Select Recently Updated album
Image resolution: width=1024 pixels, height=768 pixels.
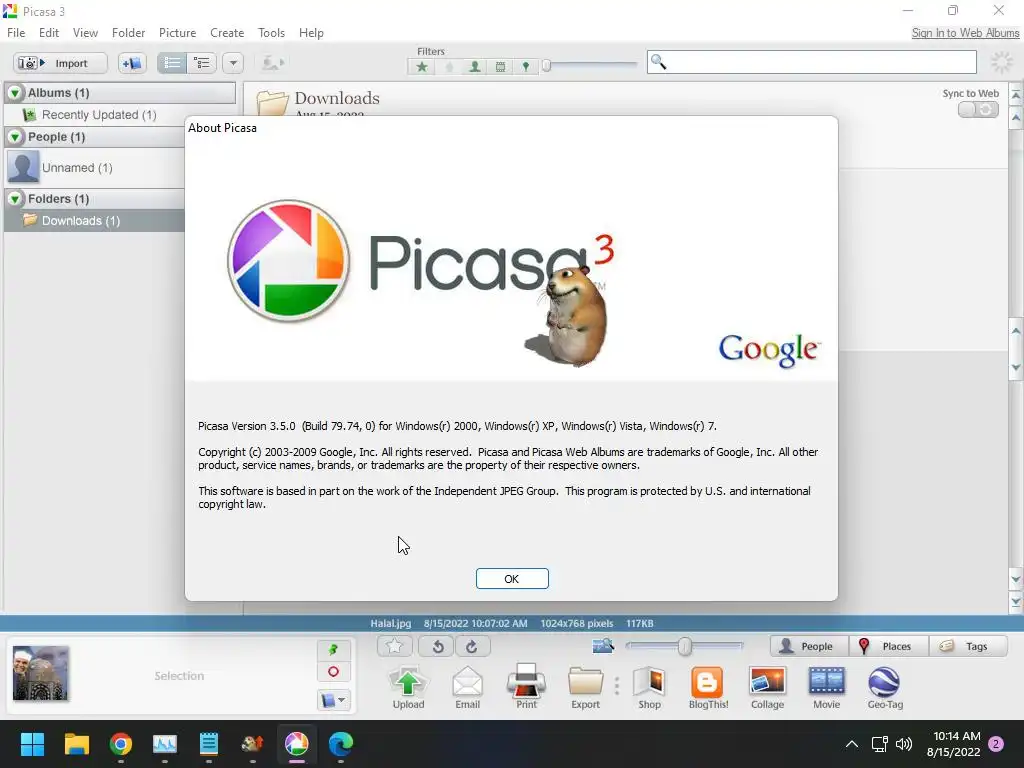[99, 115]
